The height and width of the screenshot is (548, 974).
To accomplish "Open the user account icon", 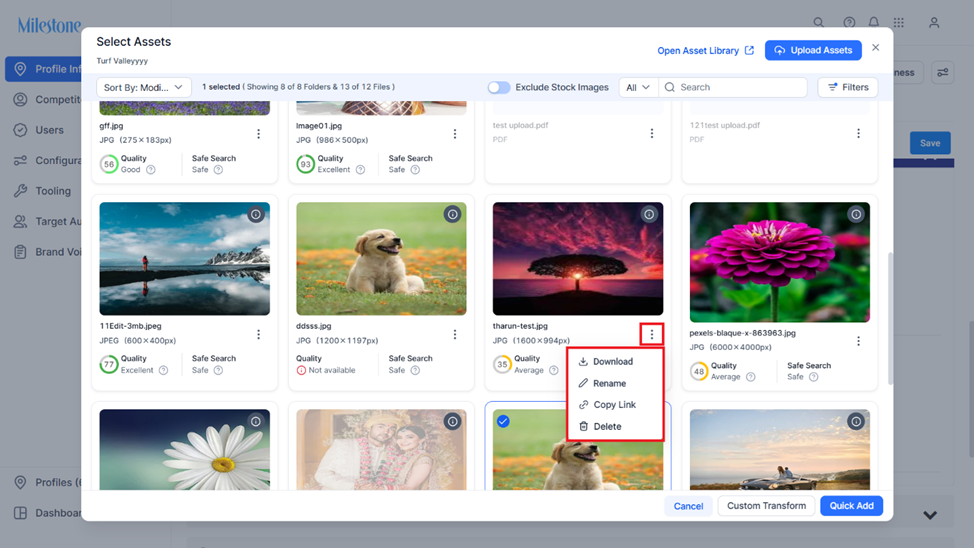I will 934,22.
